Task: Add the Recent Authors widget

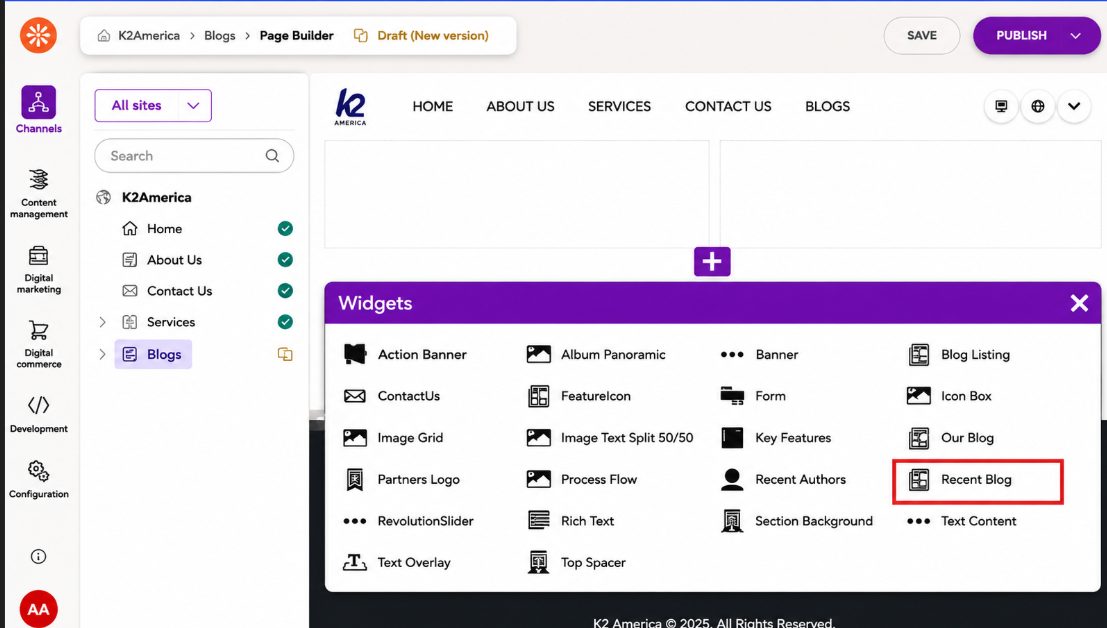Action: click(x=783, y=479)
